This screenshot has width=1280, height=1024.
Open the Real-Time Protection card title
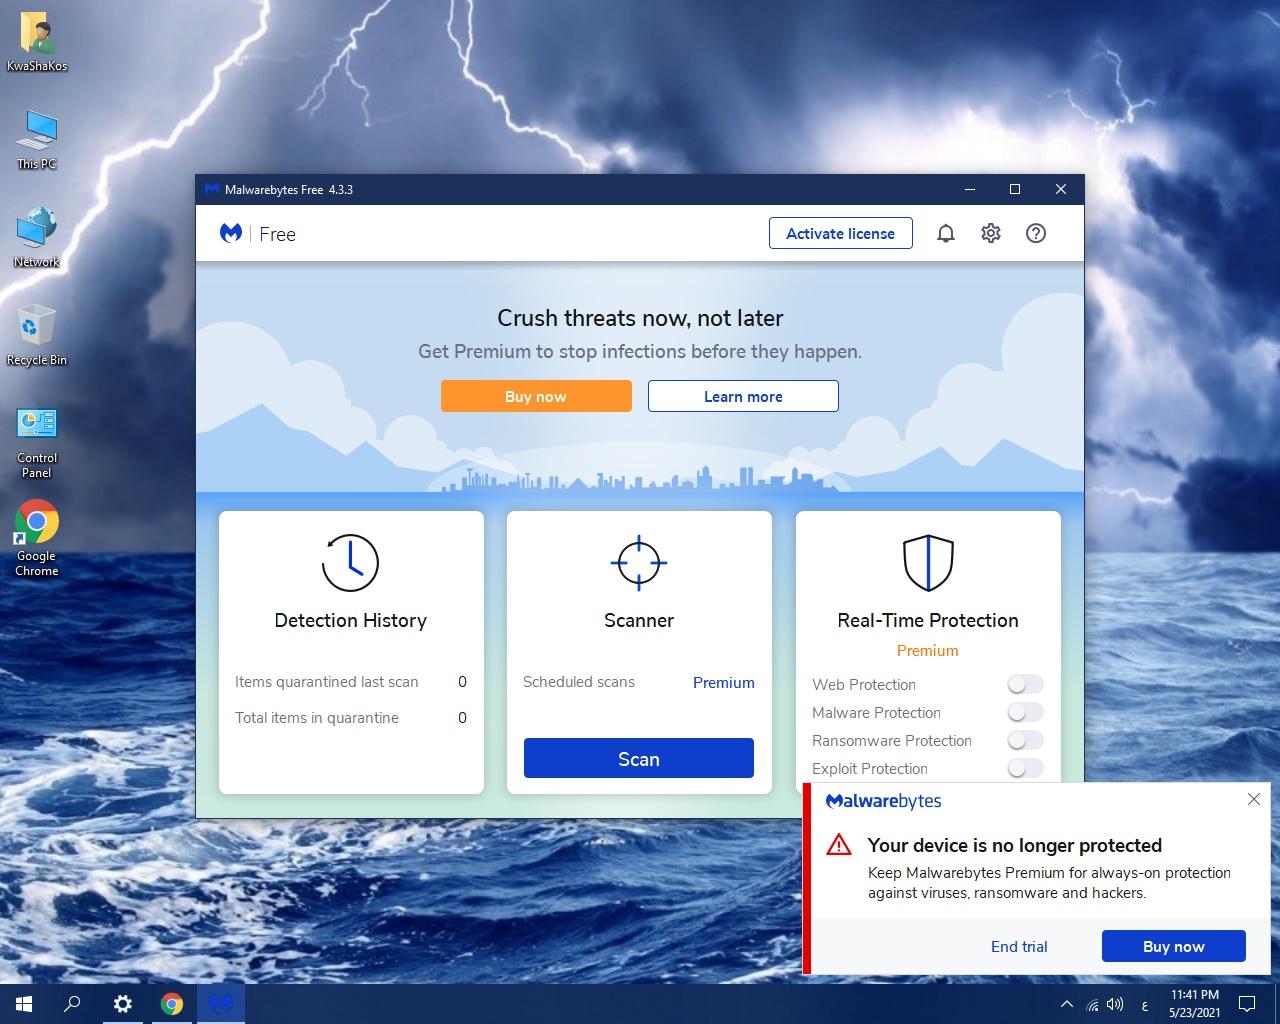[928, 620]
